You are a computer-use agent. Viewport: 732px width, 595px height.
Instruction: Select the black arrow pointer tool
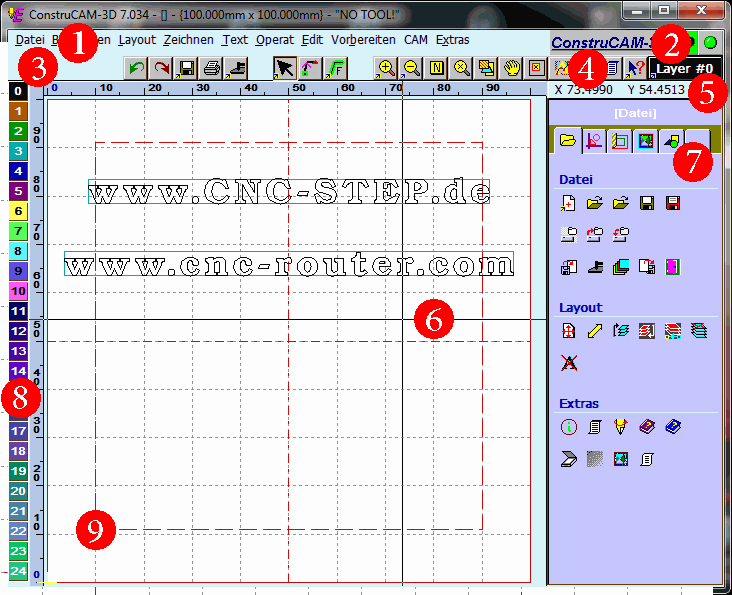[x=285, y=68]
